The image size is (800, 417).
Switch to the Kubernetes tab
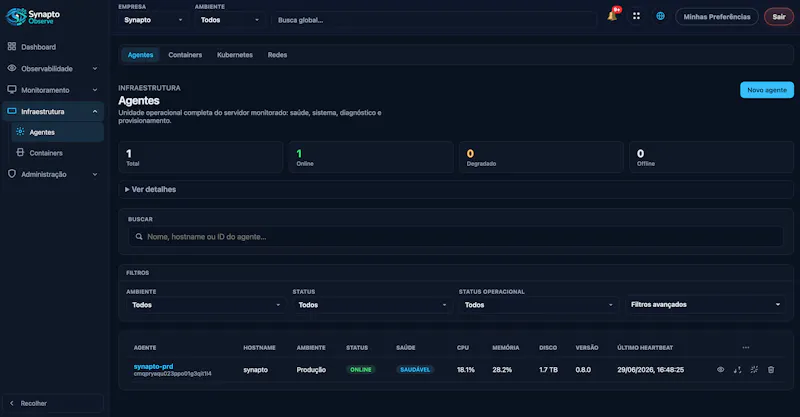point(235,55)
